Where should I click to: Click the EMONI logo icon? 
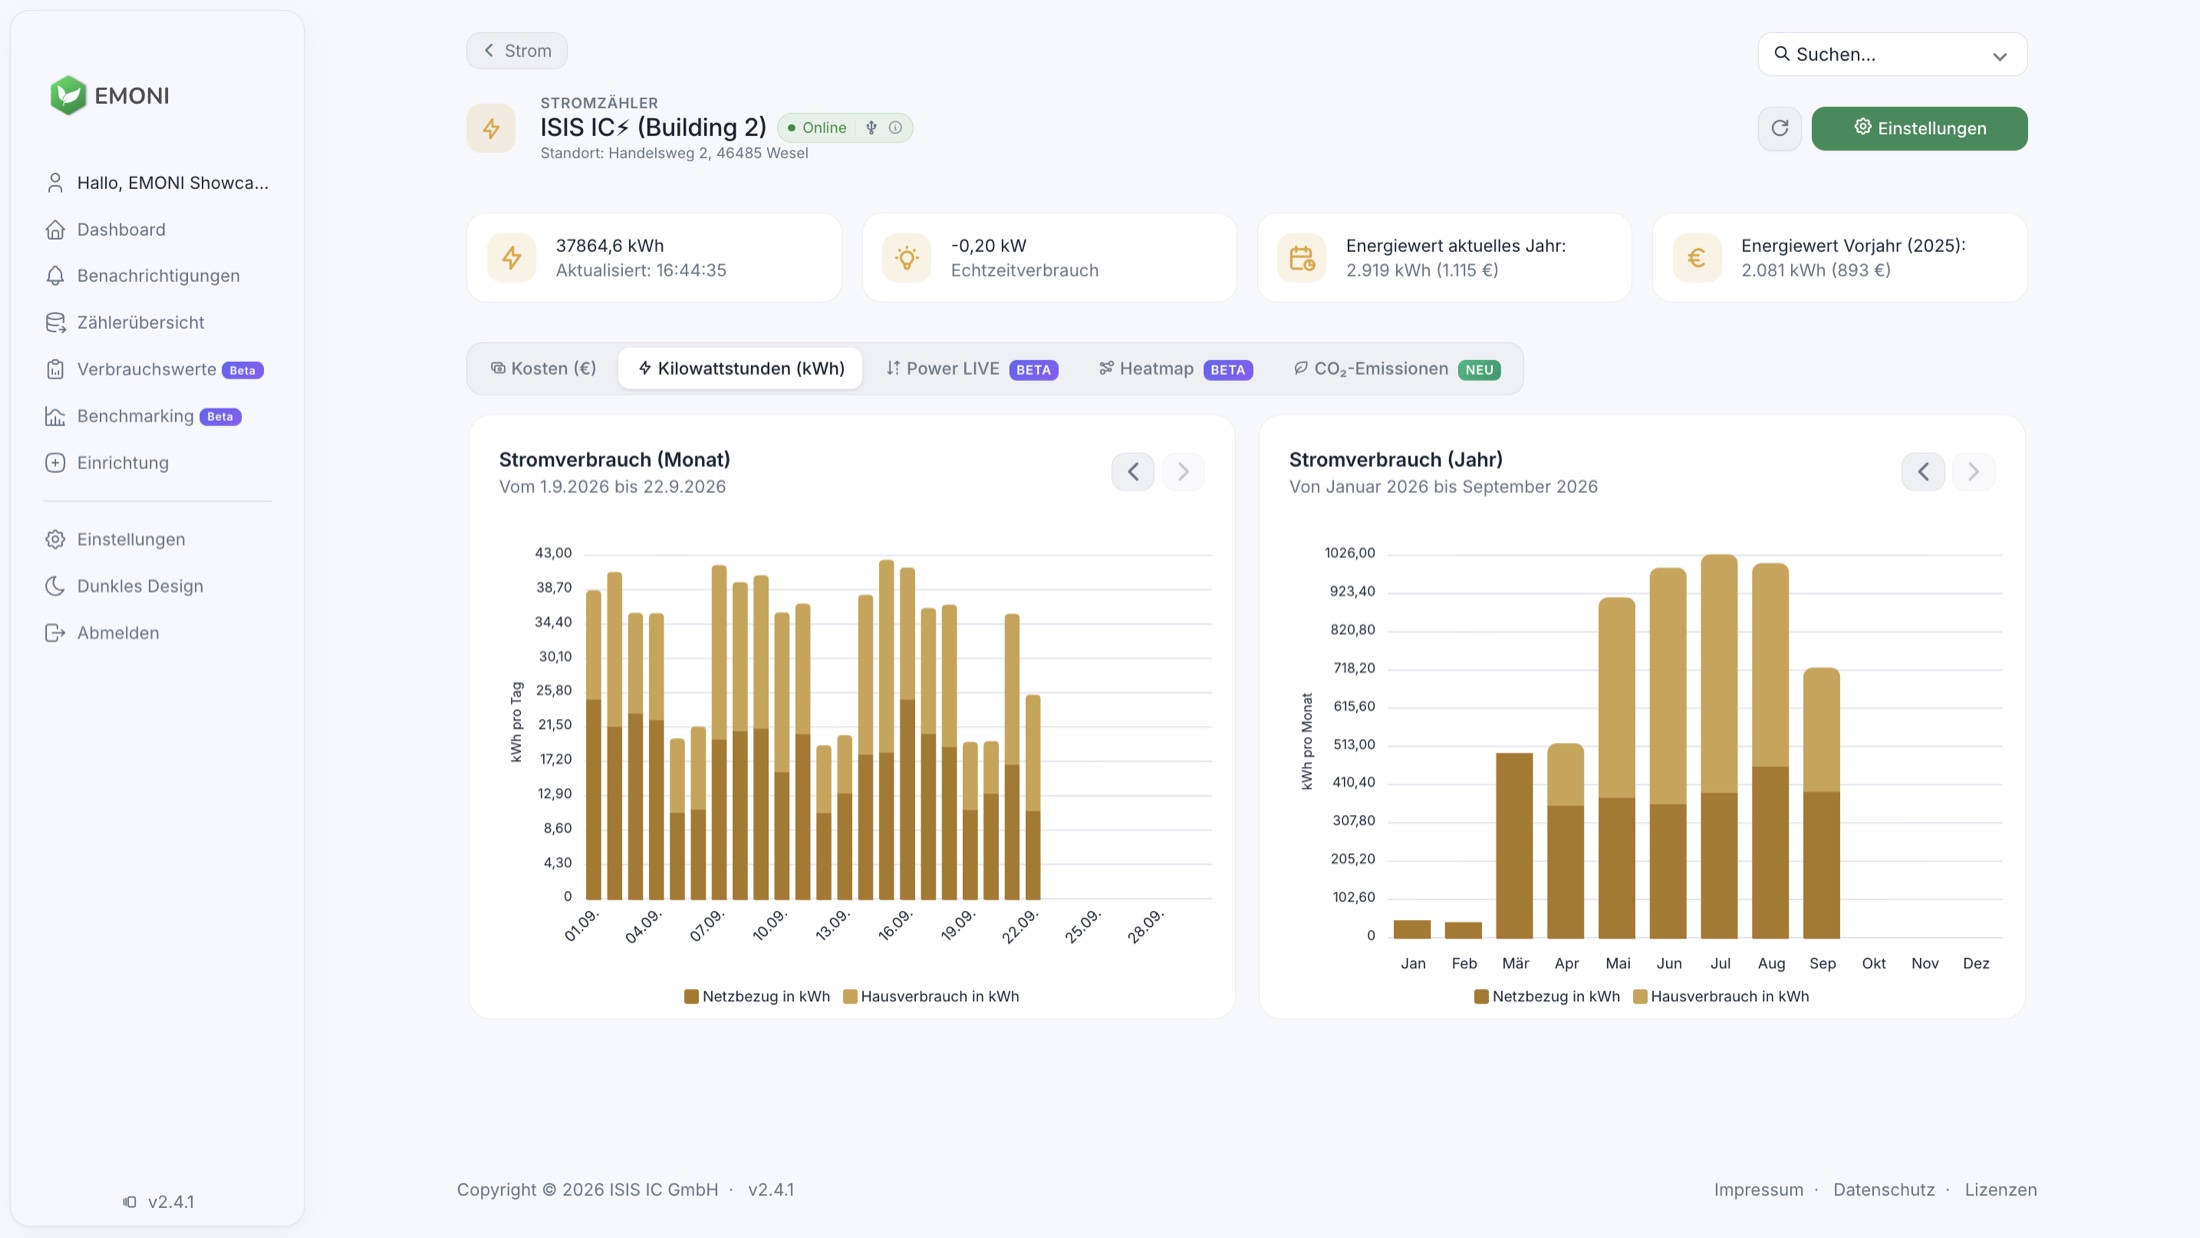tap(68, 95)
